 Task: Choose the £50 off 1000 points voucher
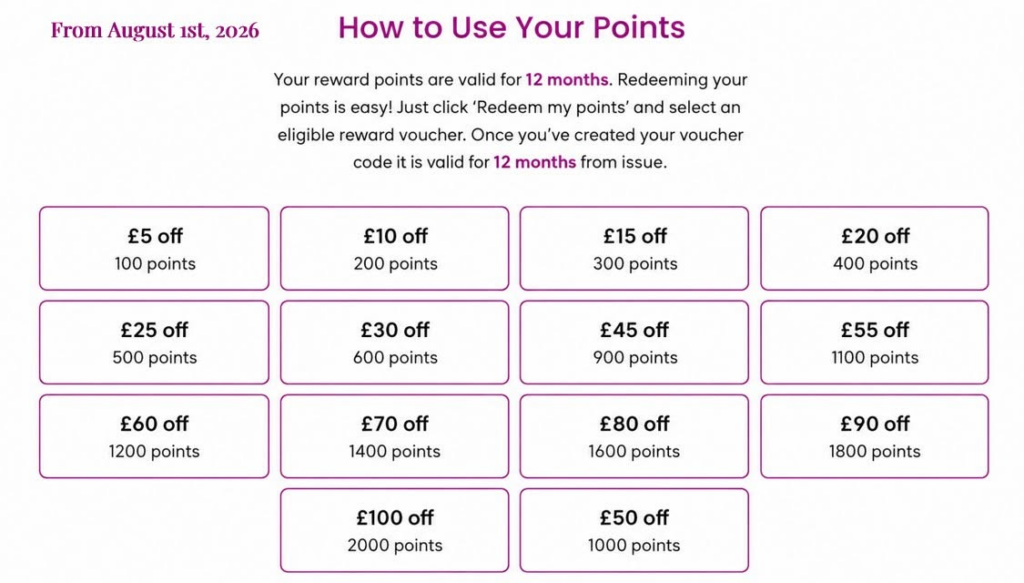[634, 530]
